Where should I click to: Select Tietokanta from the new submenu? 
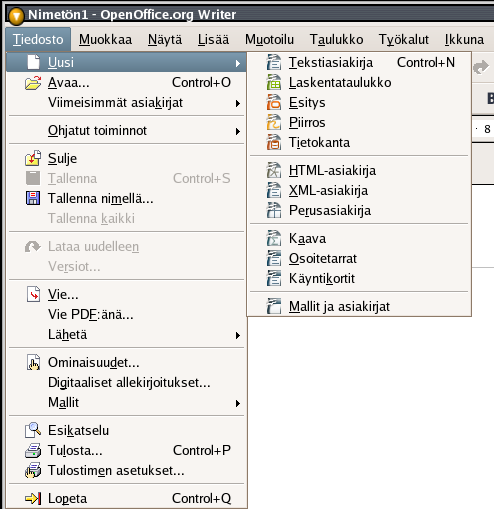coord(359,142)
